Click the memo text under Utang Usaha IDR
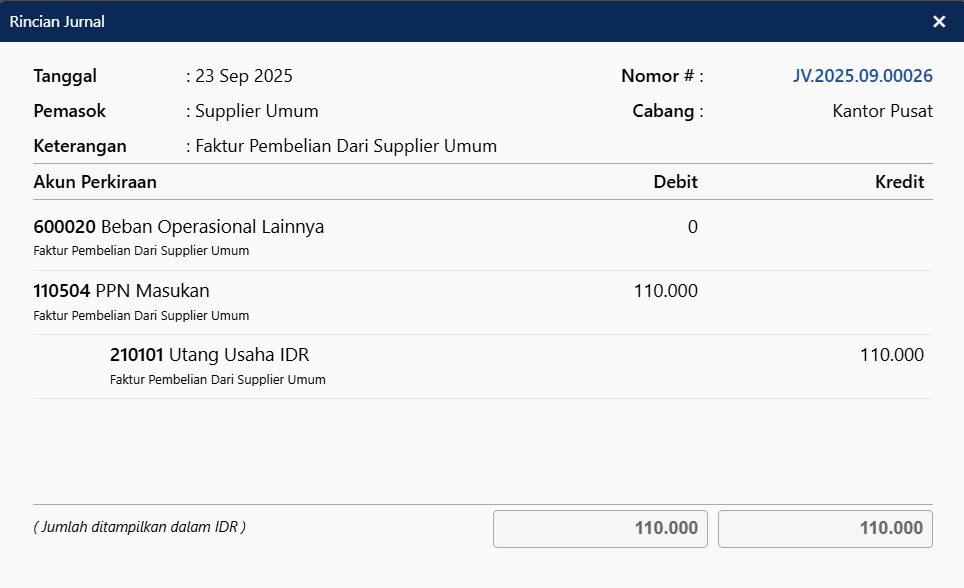Viewport: 964px width, 588px height. click(217, 380)
